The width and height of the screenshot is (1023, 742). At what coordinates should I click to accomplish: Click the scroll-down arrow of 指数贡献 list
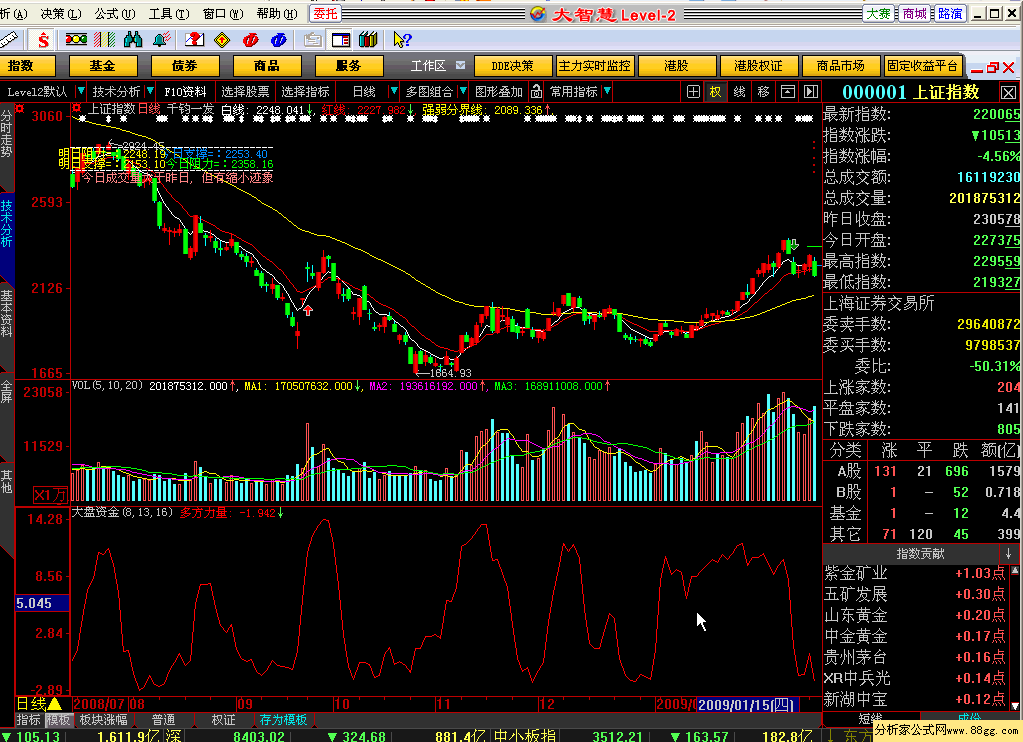[1015, 705]
